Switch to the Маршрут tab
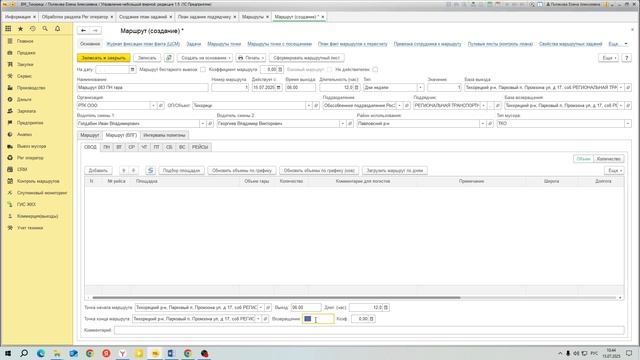This screenshot has width=640, height=360. point(89,135)
